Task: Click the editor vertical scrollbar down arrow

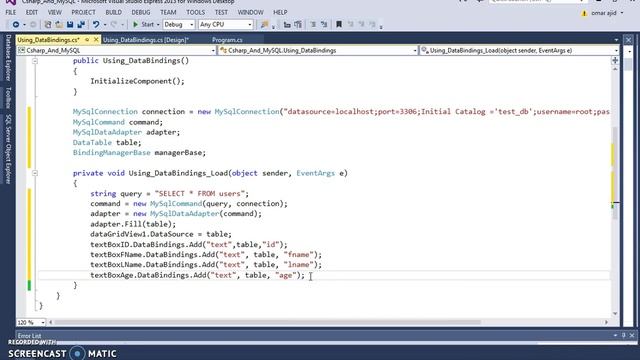Action: 615,313
